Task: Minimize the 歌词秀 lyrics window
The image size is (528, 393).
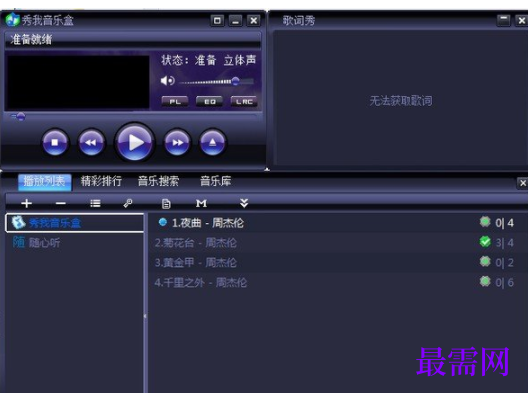Action: (x=503, y=20)
